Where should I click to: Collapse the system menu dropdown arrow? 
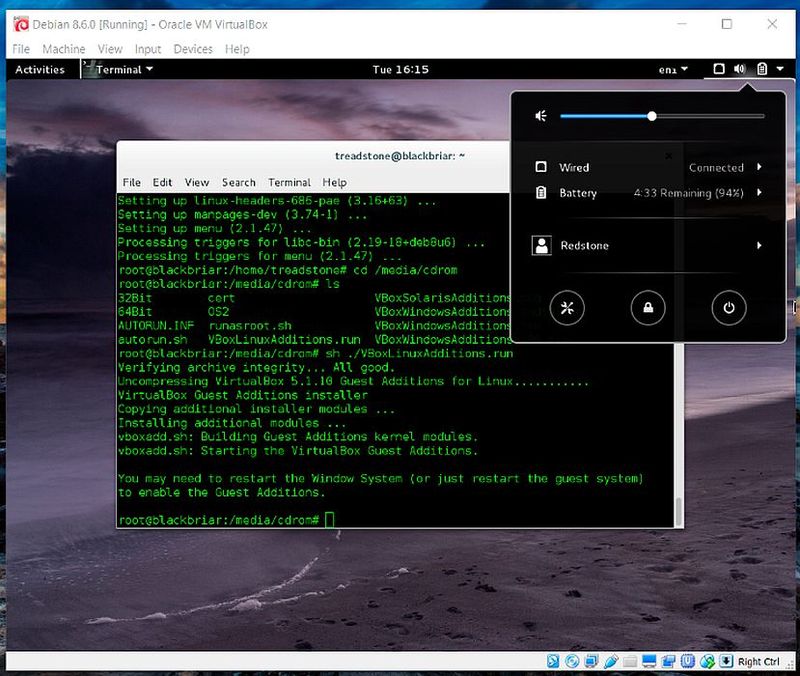pyautogui.click(x=780, y=69)
